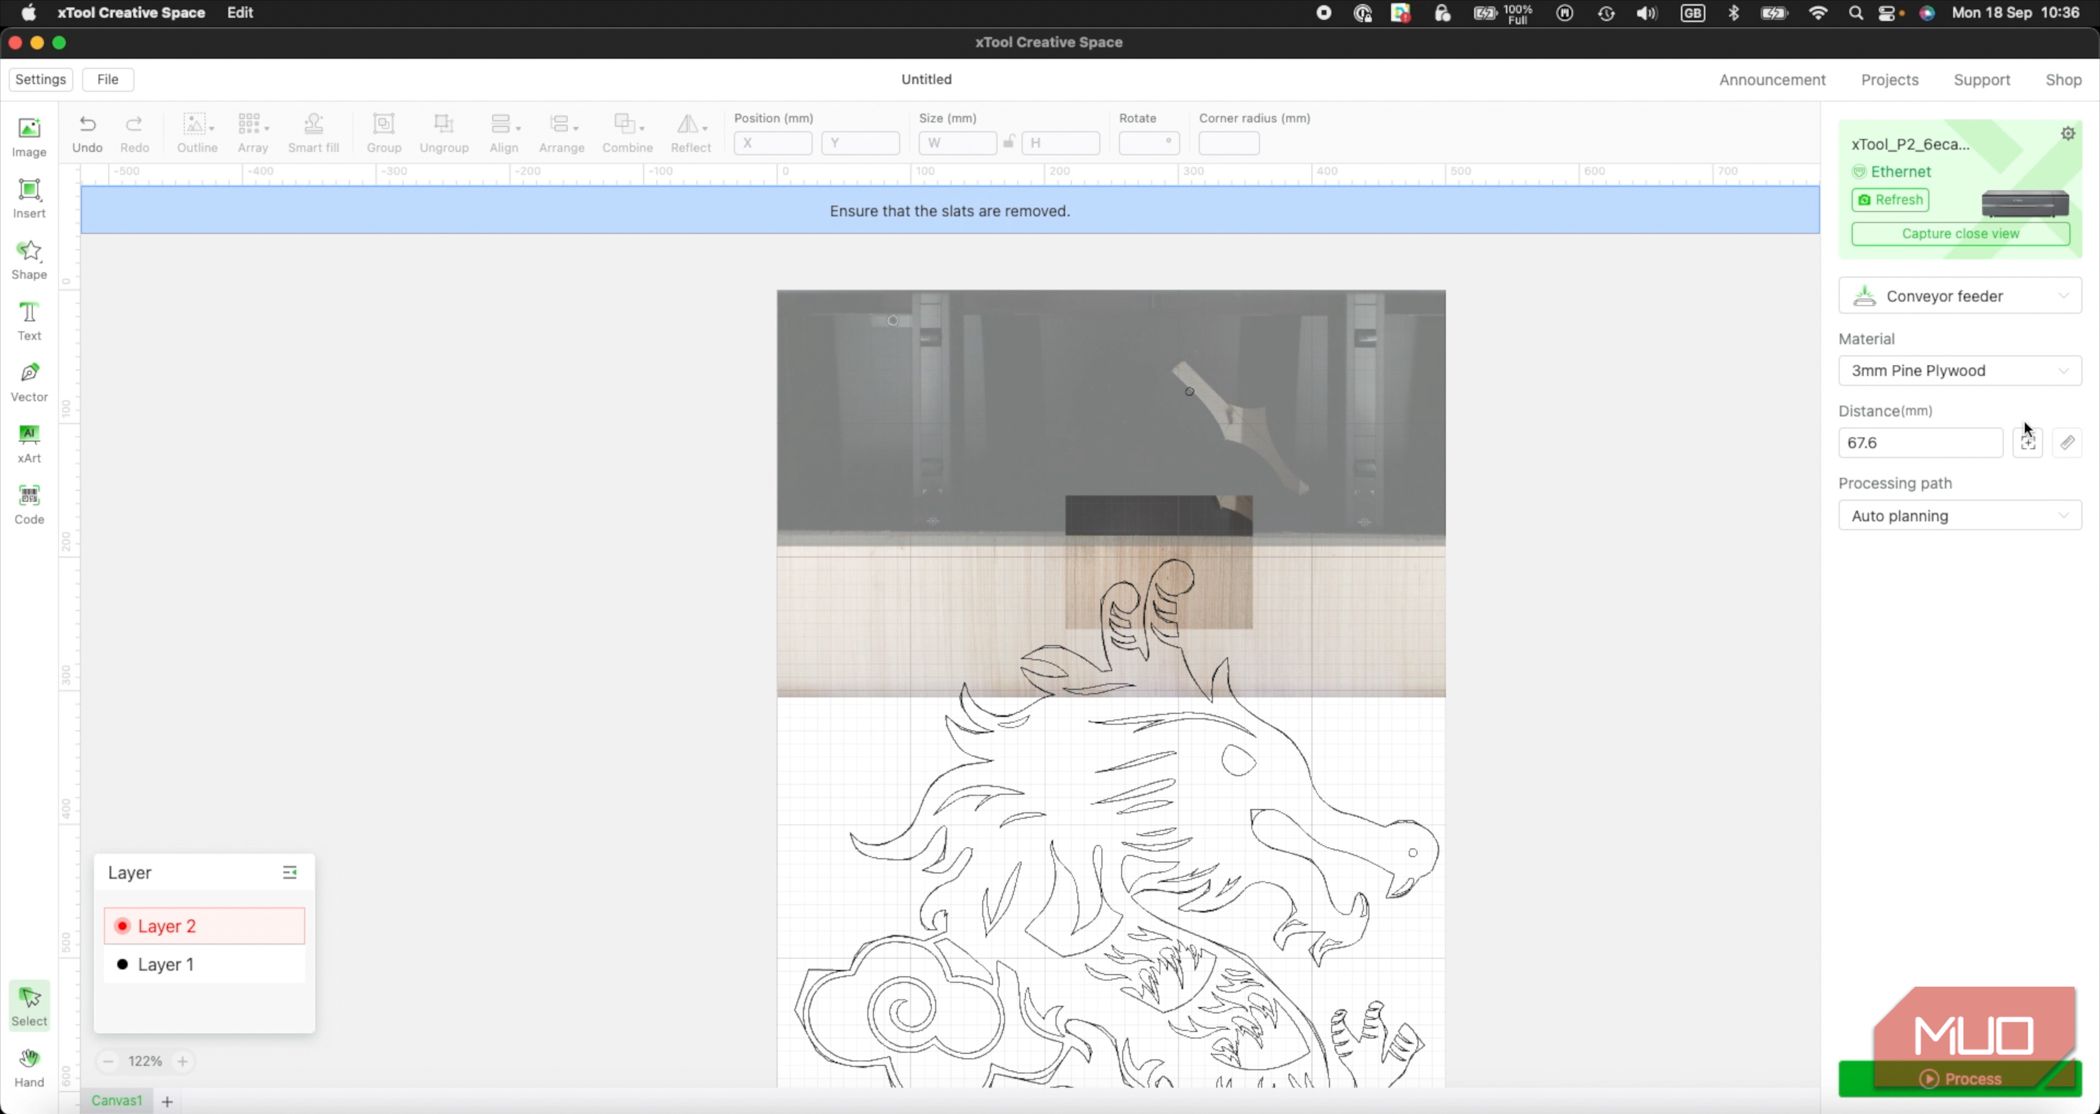Viewport: 2100px width, 1114px height.
Task: Open the Auto planning processing path dropdown
Action: tap(1958, 515)
